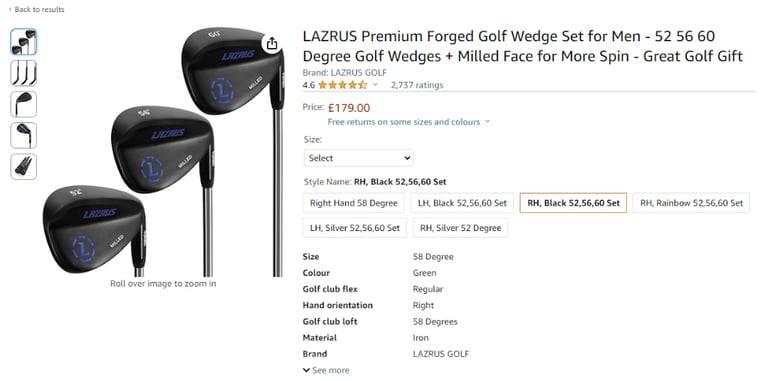This screenshot has width=768, height=381.
Task: Open the Size select dropdown
Action: (359, 158)
